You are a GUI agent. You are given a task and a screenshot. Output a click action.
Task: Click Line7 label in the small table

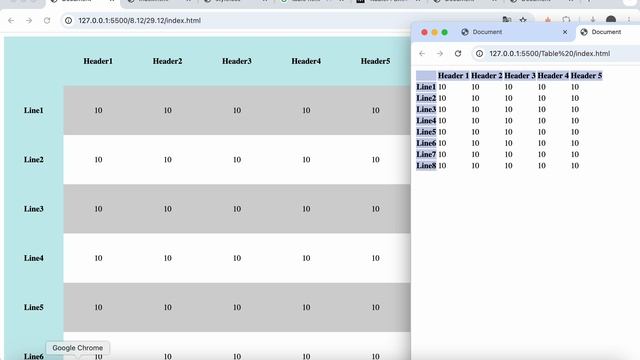pyautogui.click(x=426, y=154)
